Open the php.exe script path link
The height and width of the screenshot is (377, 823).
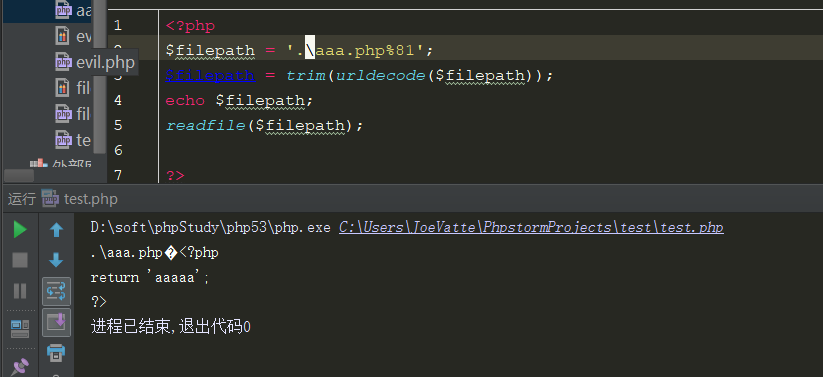(531, 227)
